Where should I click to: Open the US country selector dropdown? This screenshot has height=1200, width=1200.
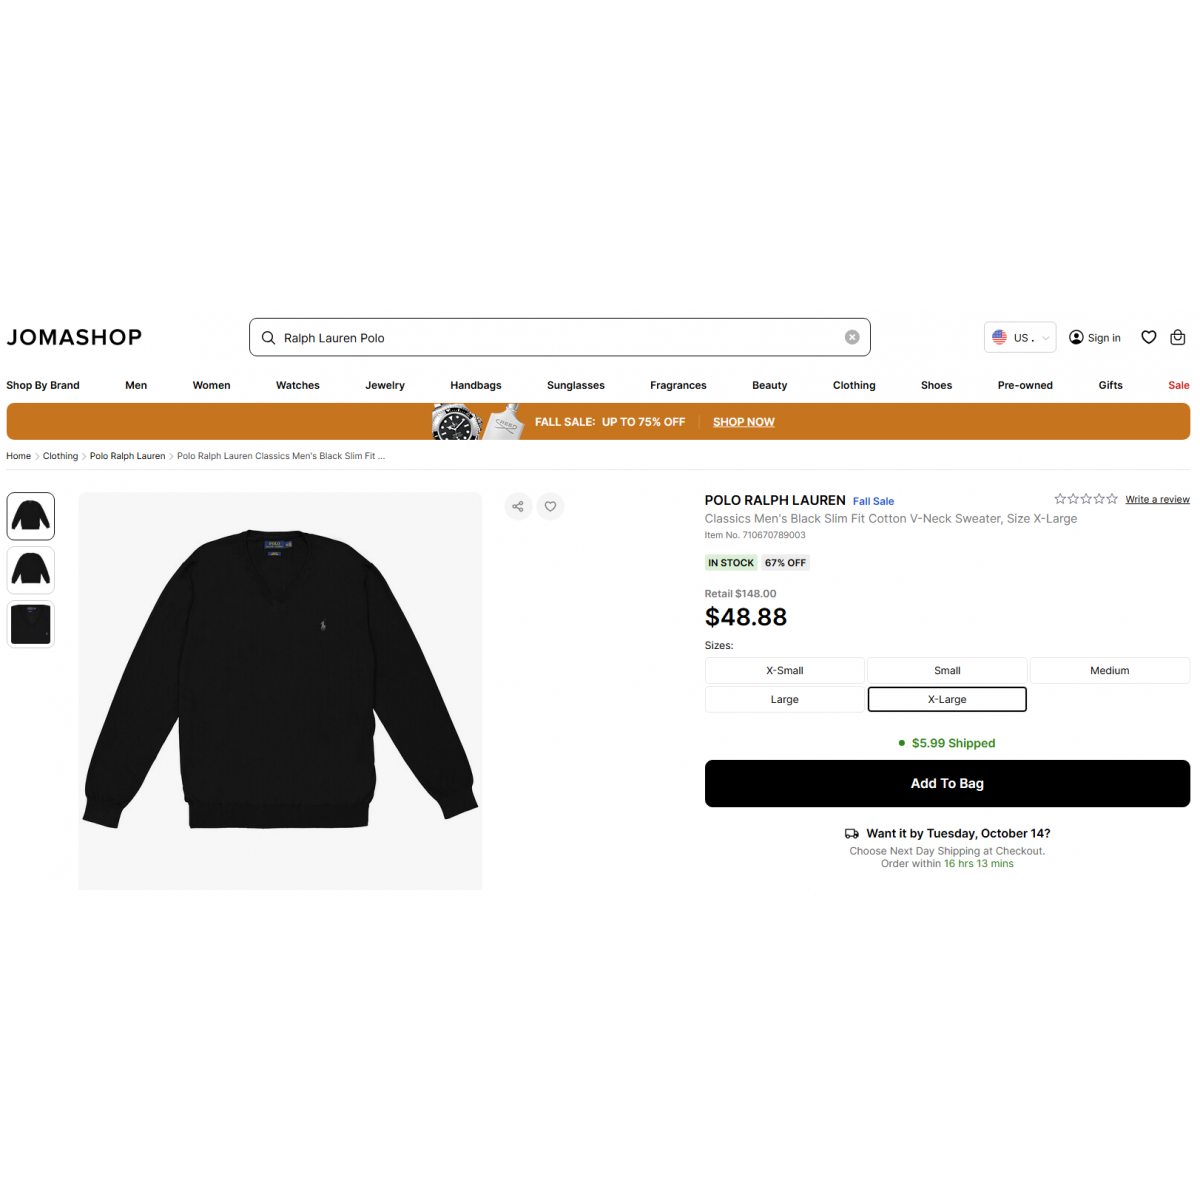coord(1020,337)
